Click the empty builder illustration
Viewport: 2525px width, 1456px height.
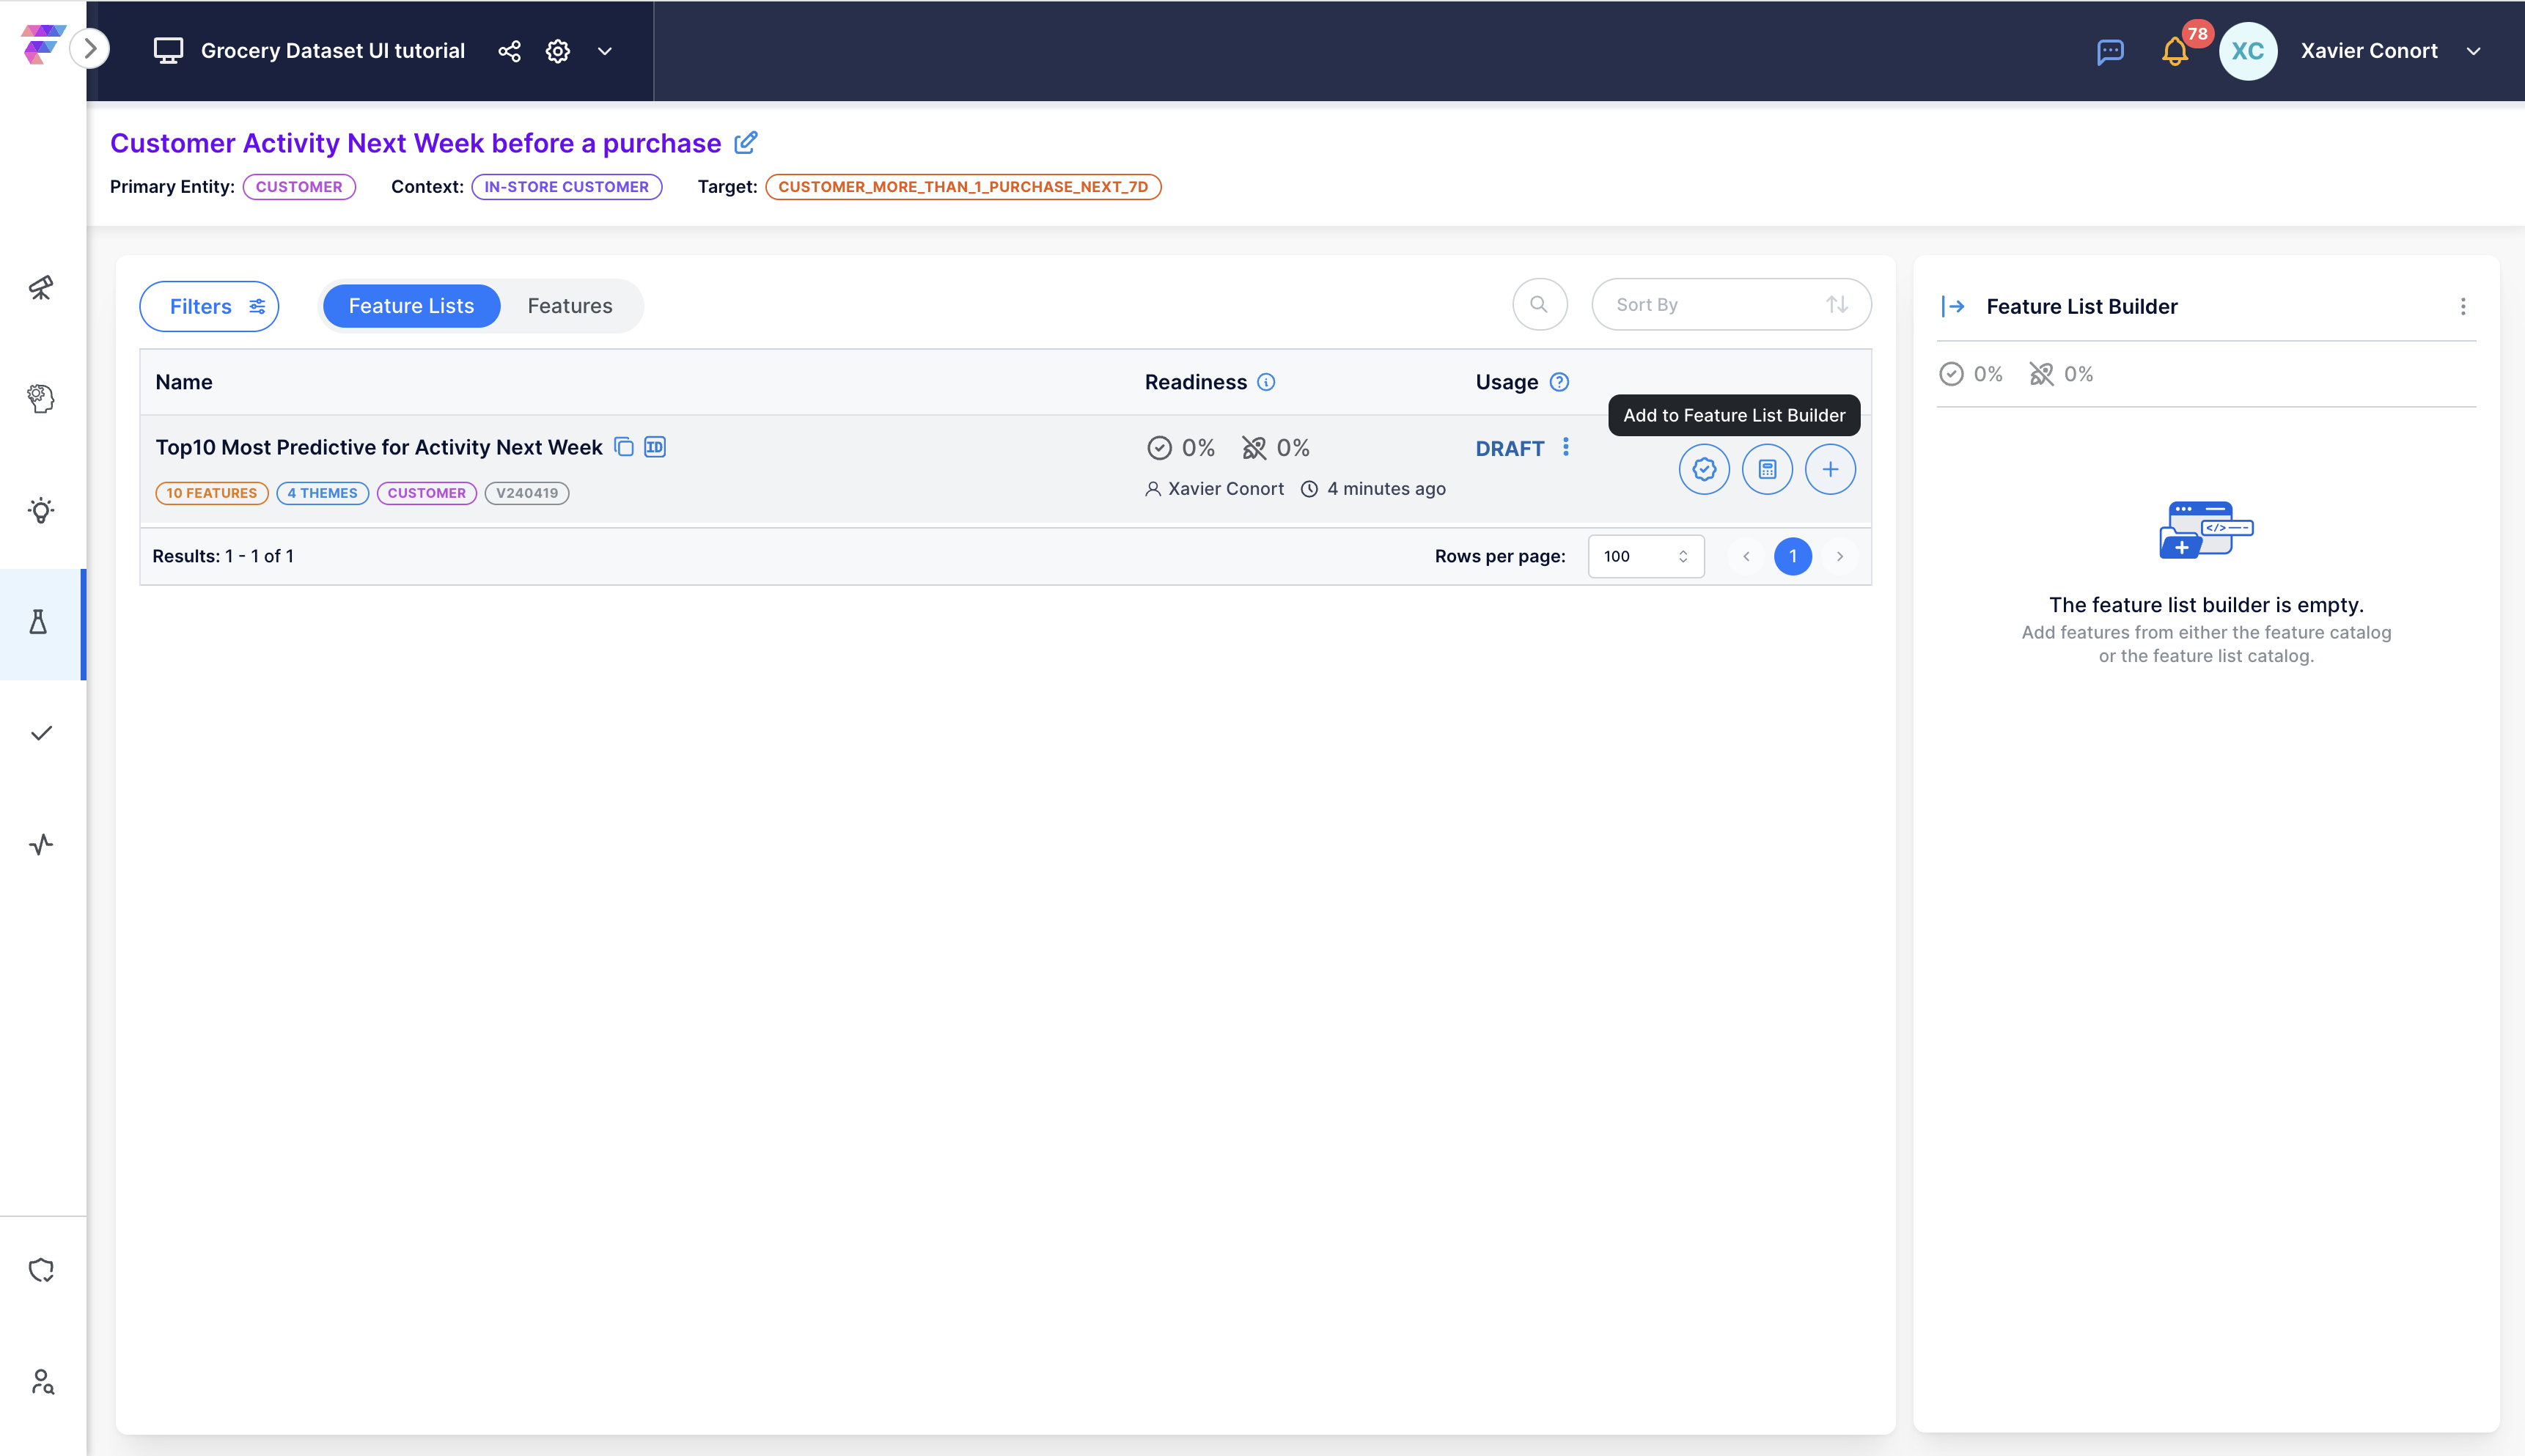coord(2206,530)
